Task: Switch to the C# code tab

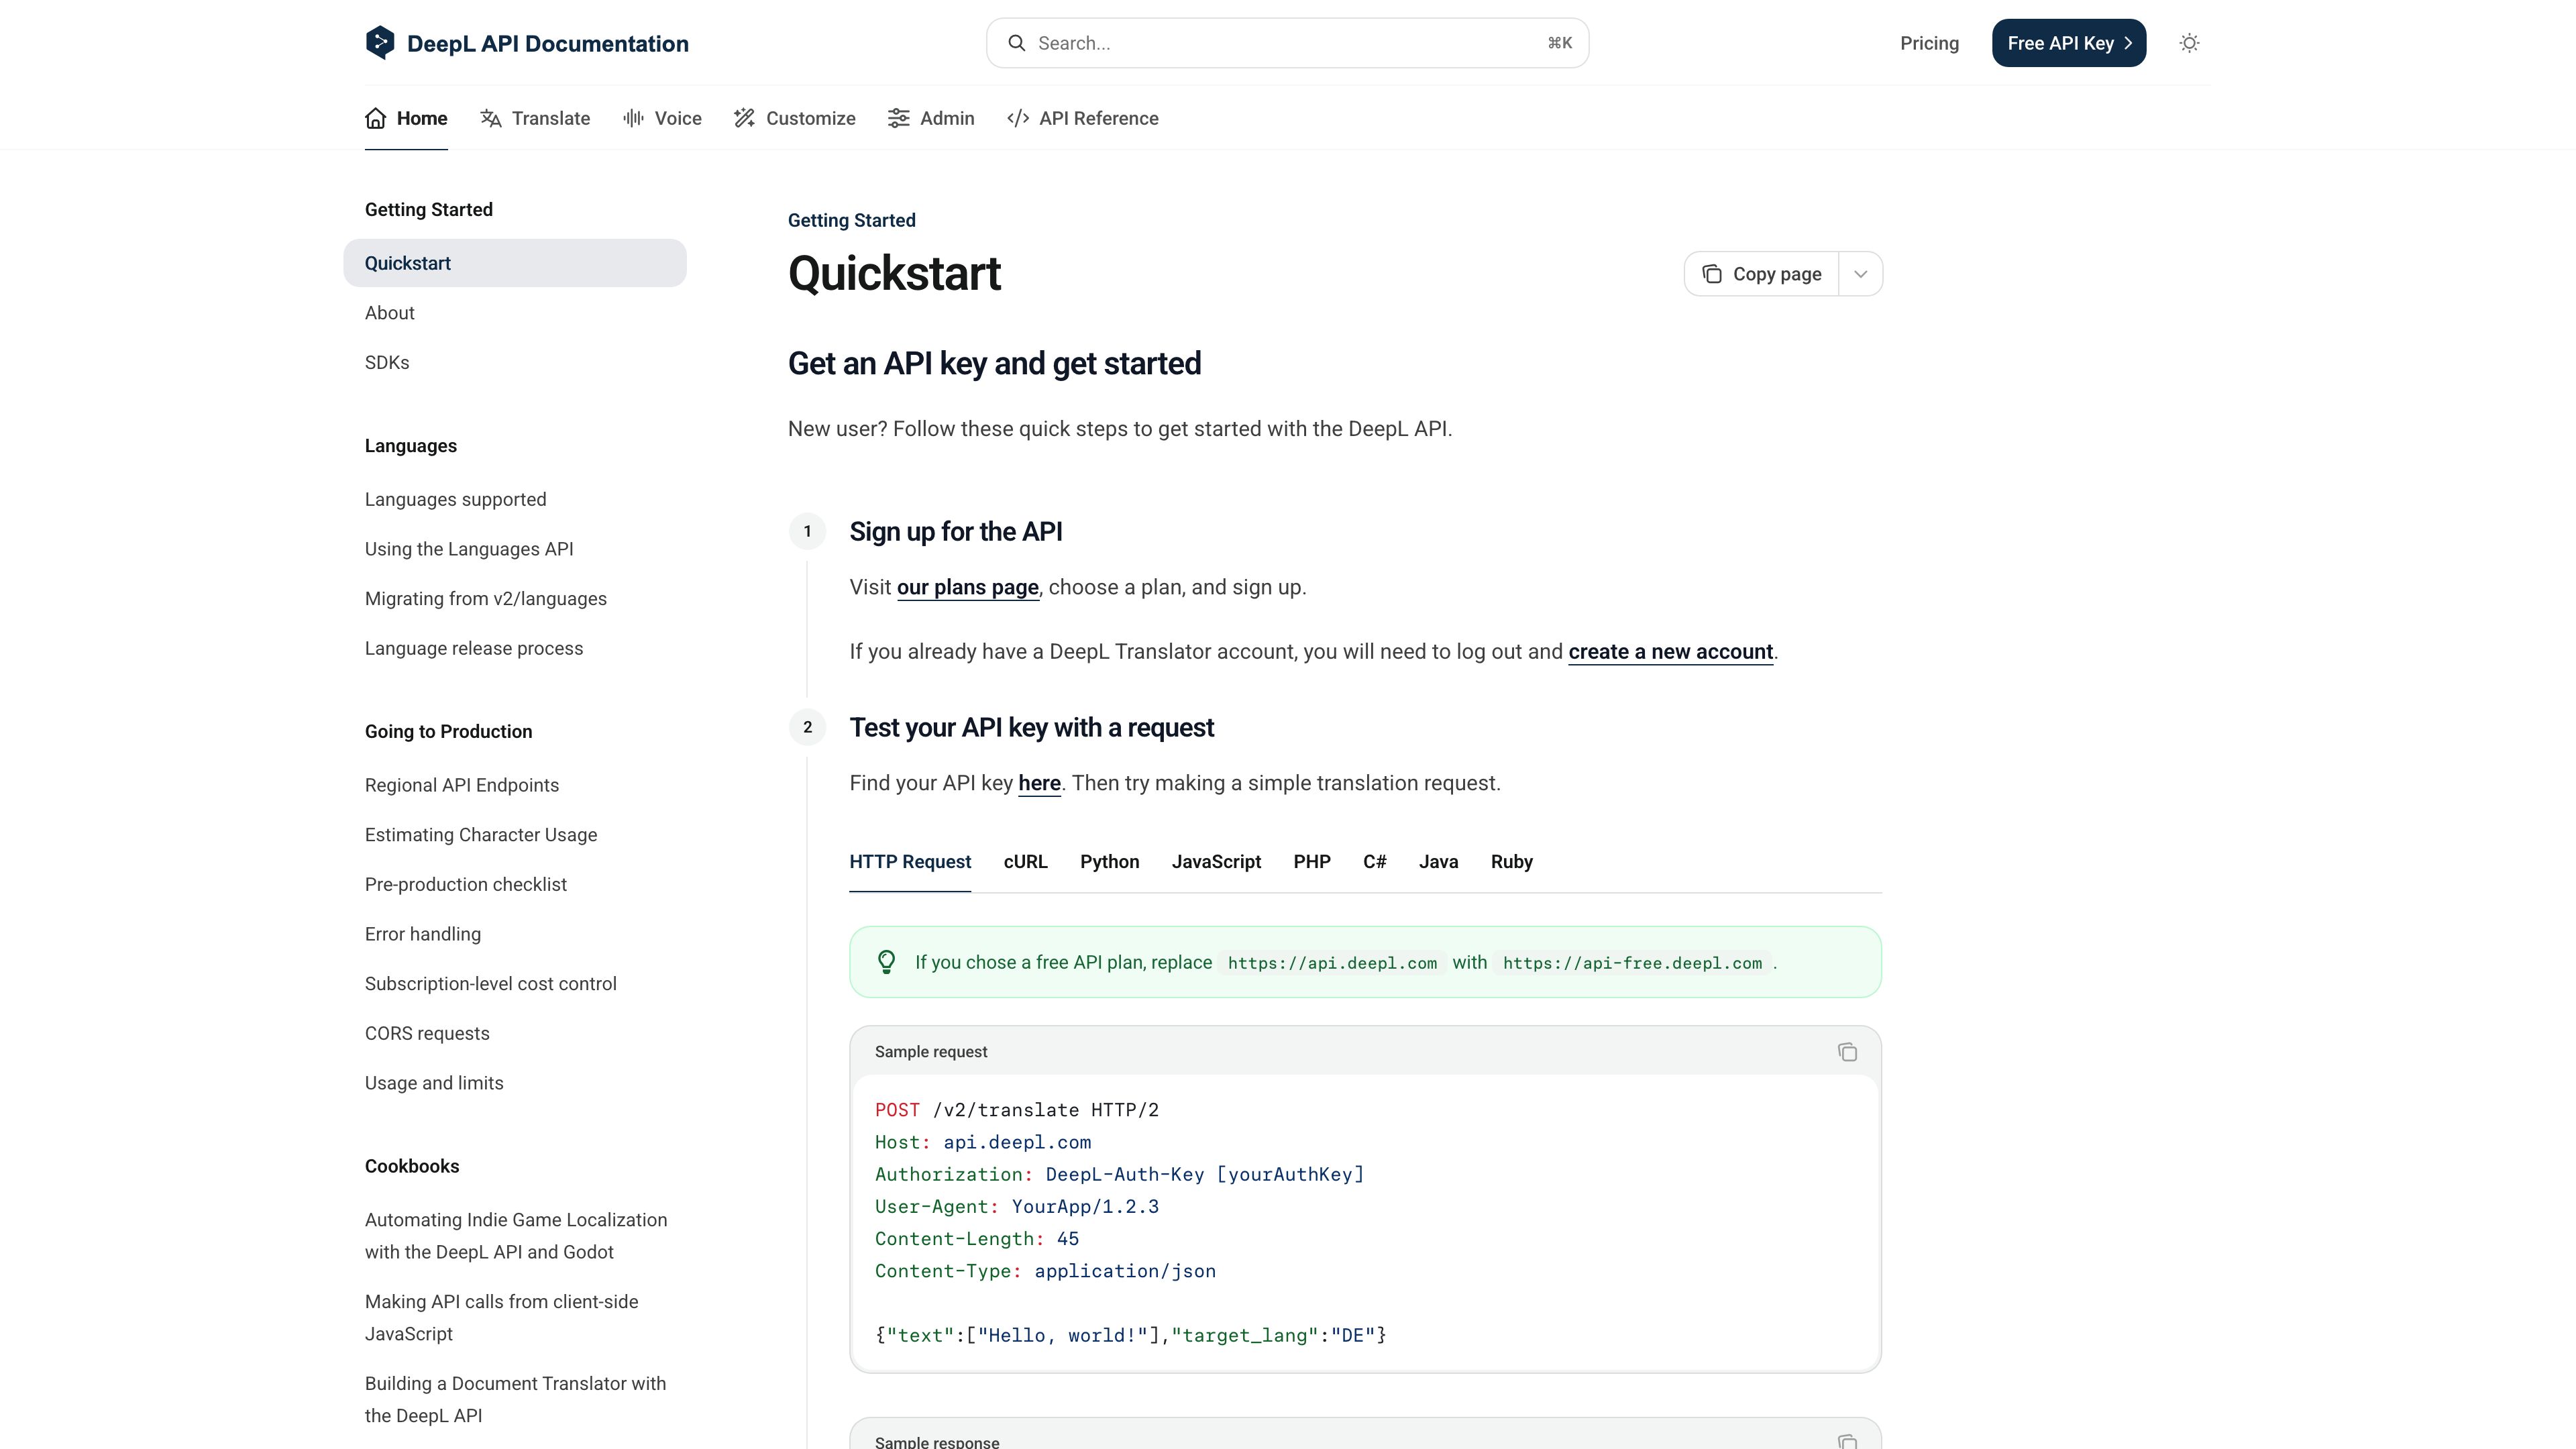Action: pyautogui.click(x=1375, y=862)
